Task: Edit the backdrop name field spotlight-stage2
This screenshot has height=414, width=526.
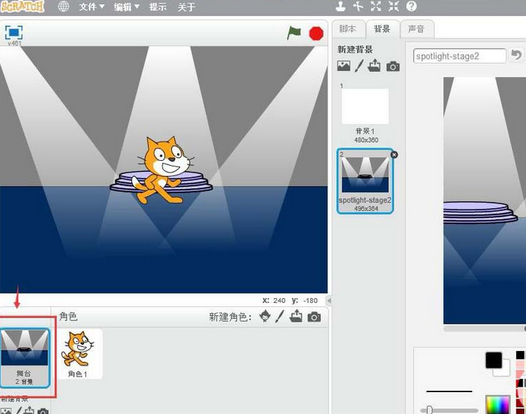Action: (459, 56)
